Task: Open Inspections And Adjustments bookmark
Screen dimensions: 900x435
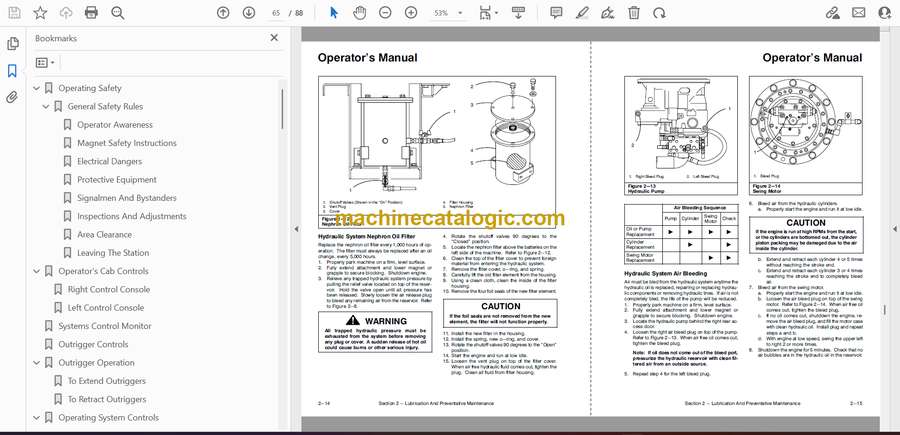Action: pyautogui.click(x=131, y=216)
